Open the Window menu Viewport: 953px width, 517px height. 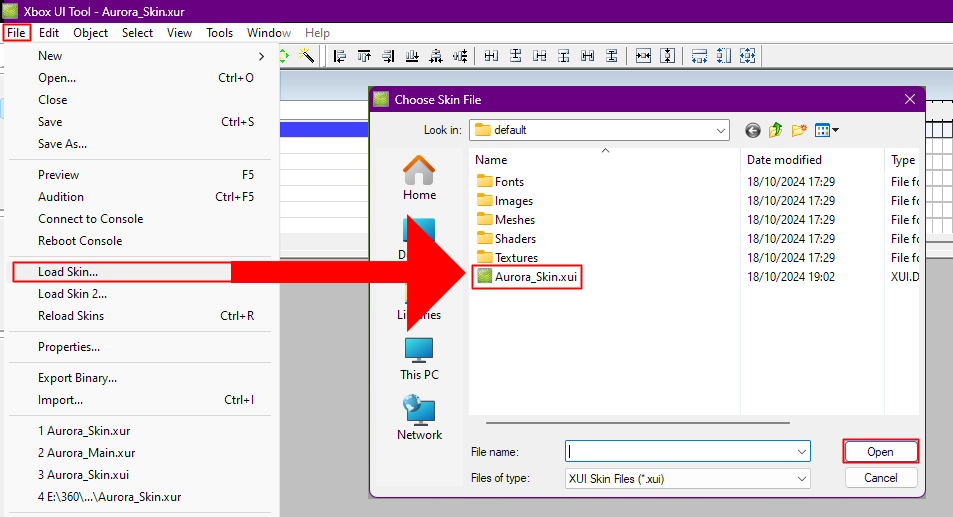(269, 33)
